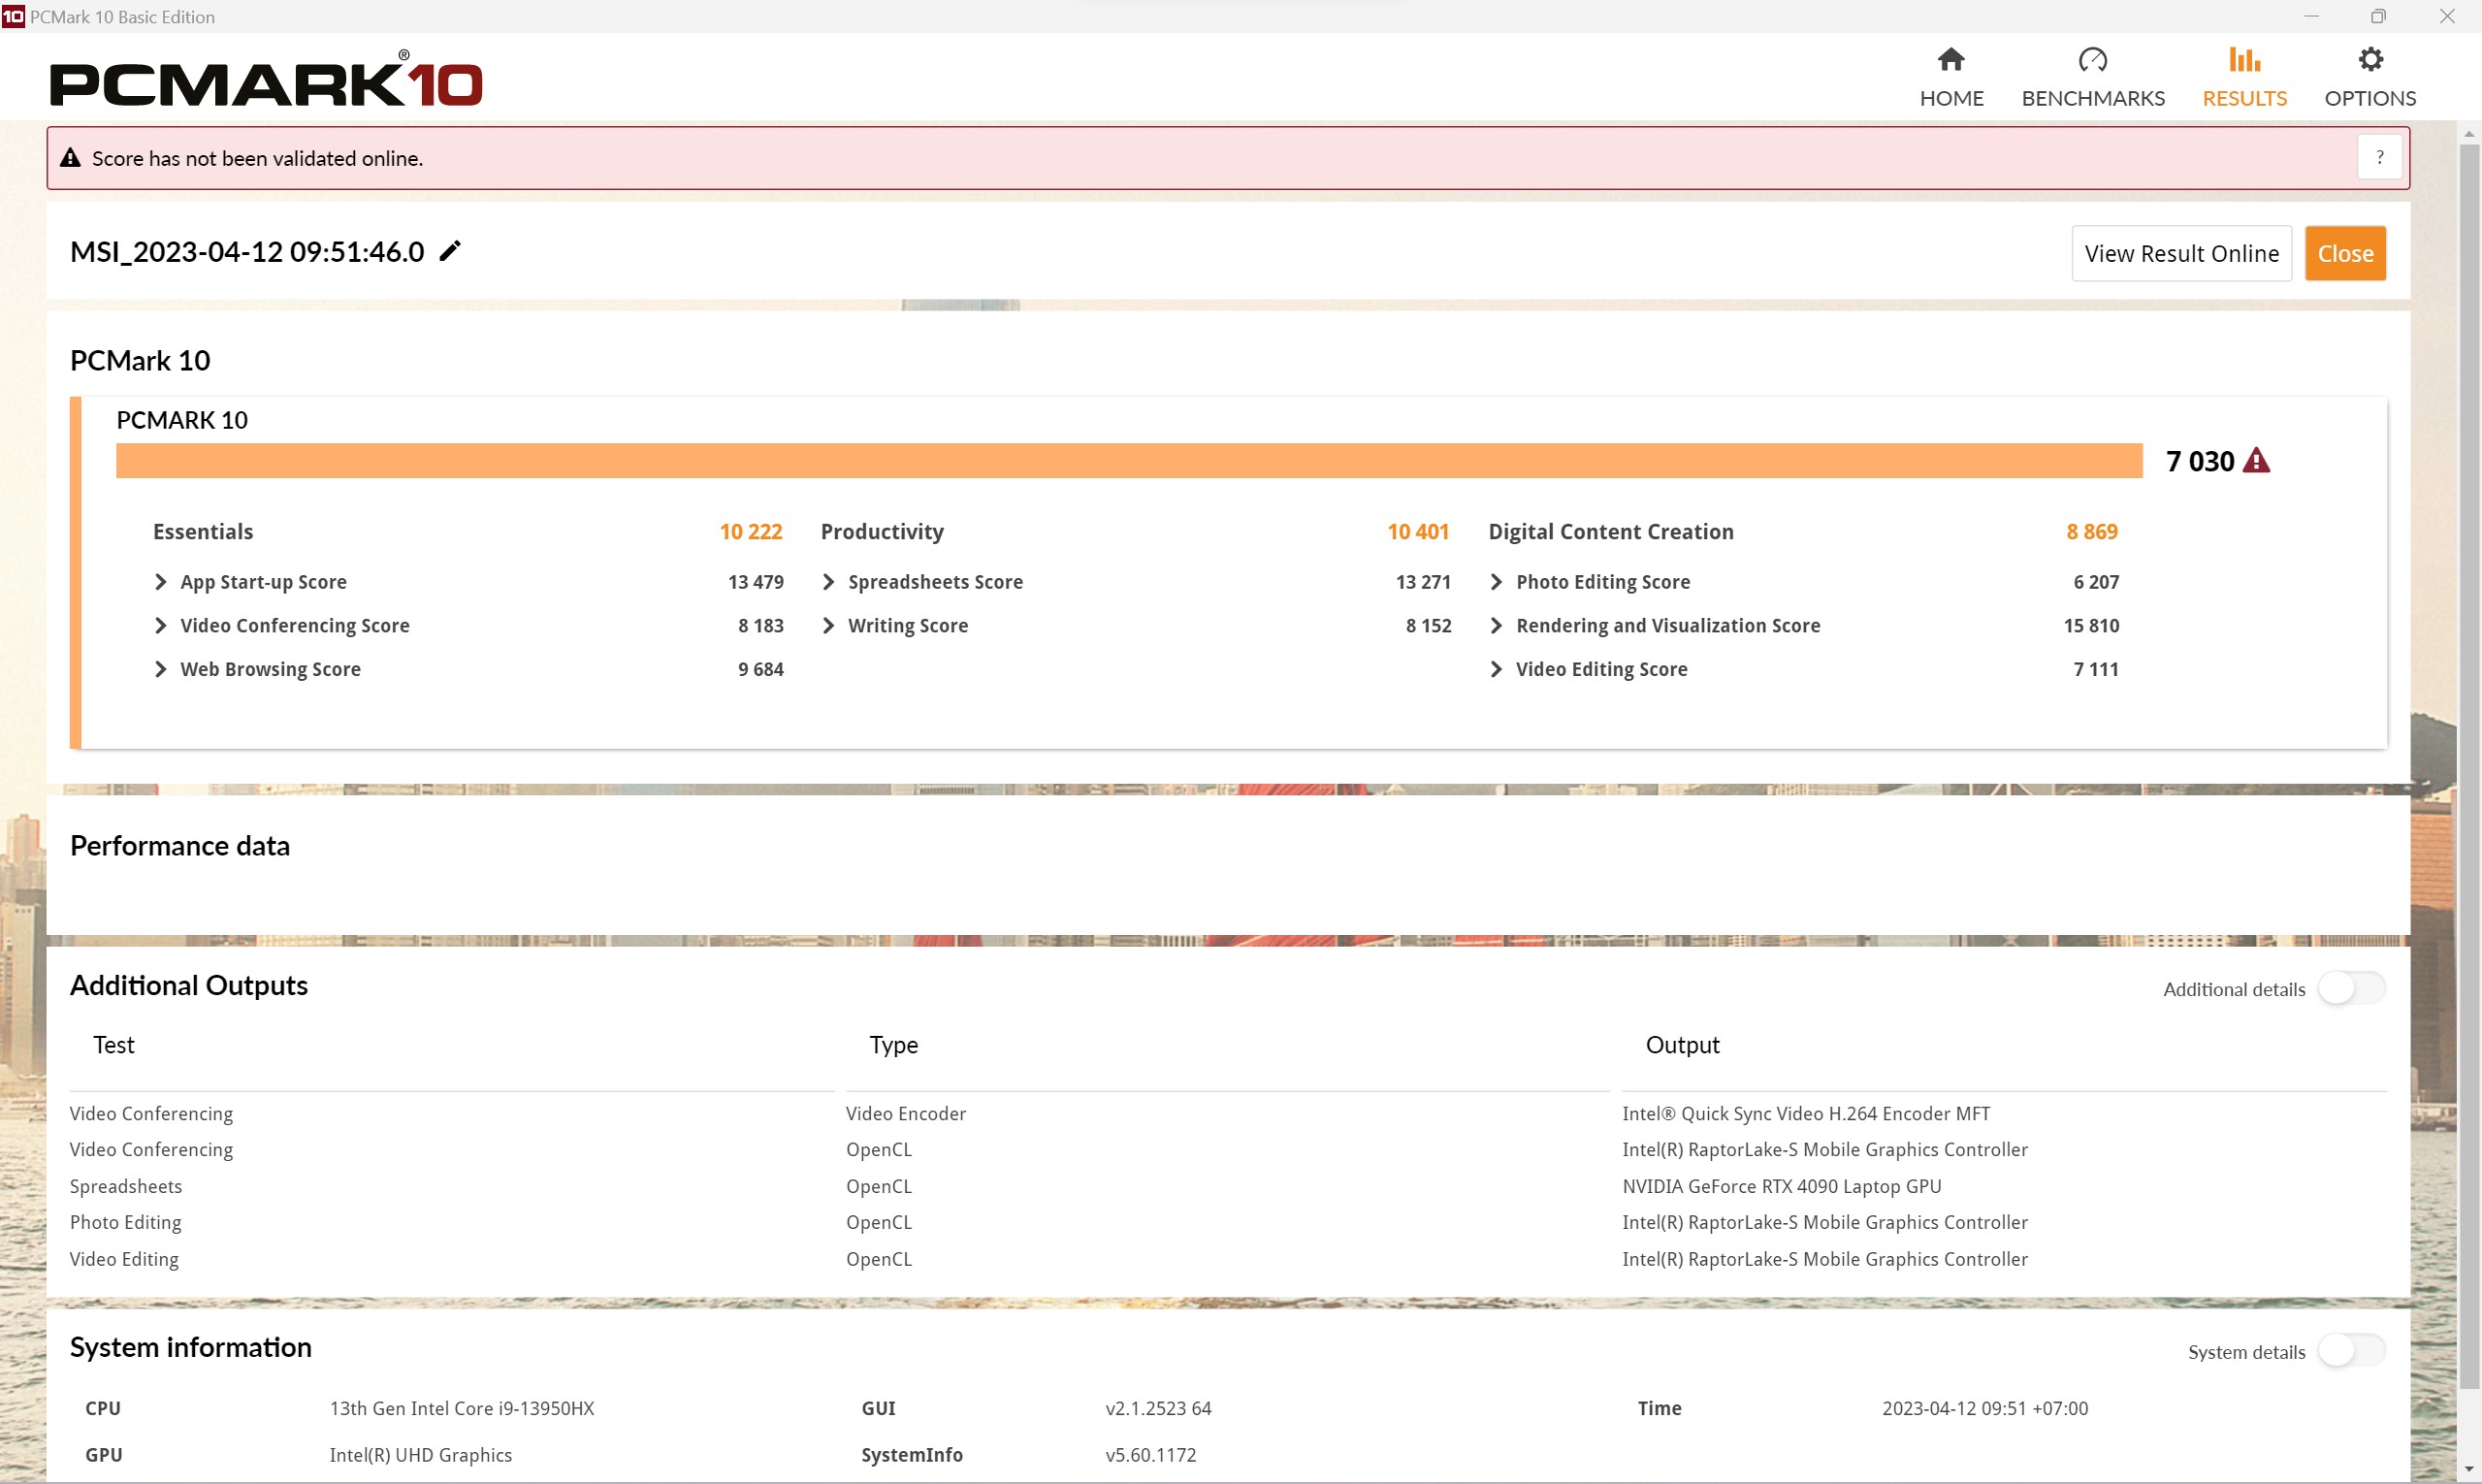2482x1484 pixels.
Task: Click the Home house icon
Action: tap(1951, 60)
